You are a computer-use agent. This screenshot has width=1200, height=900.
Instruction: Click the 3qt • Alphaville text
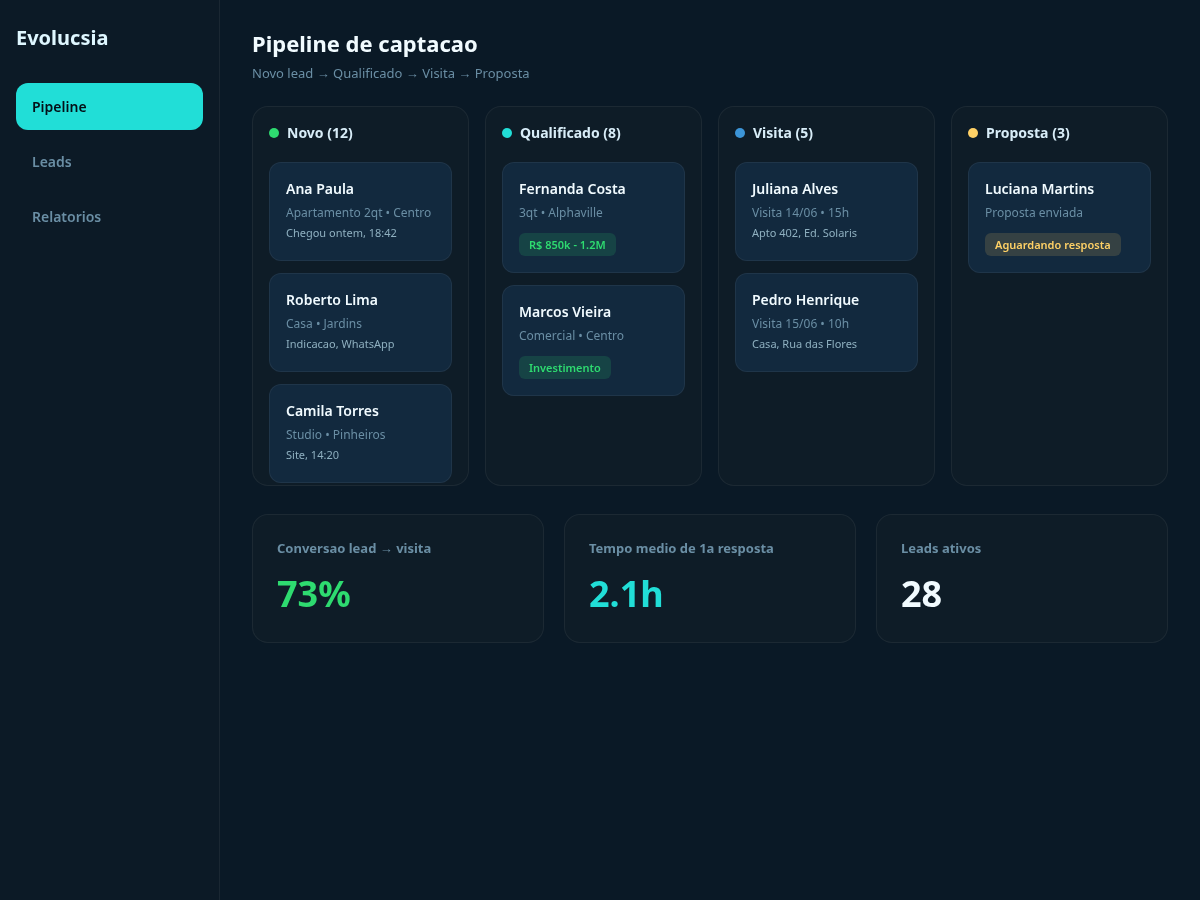coord(561,213)
